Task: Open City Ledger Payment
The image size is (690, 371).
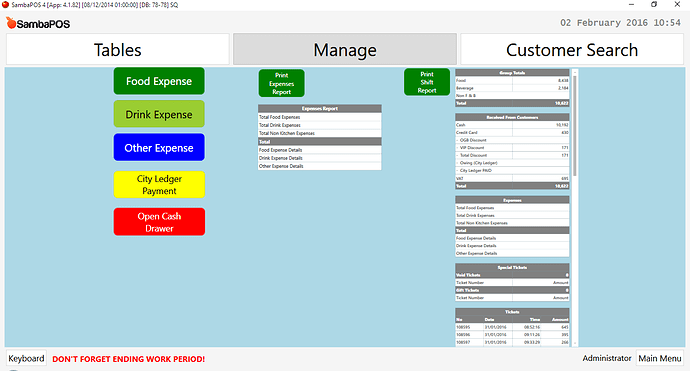Action: tap(159, 185)
